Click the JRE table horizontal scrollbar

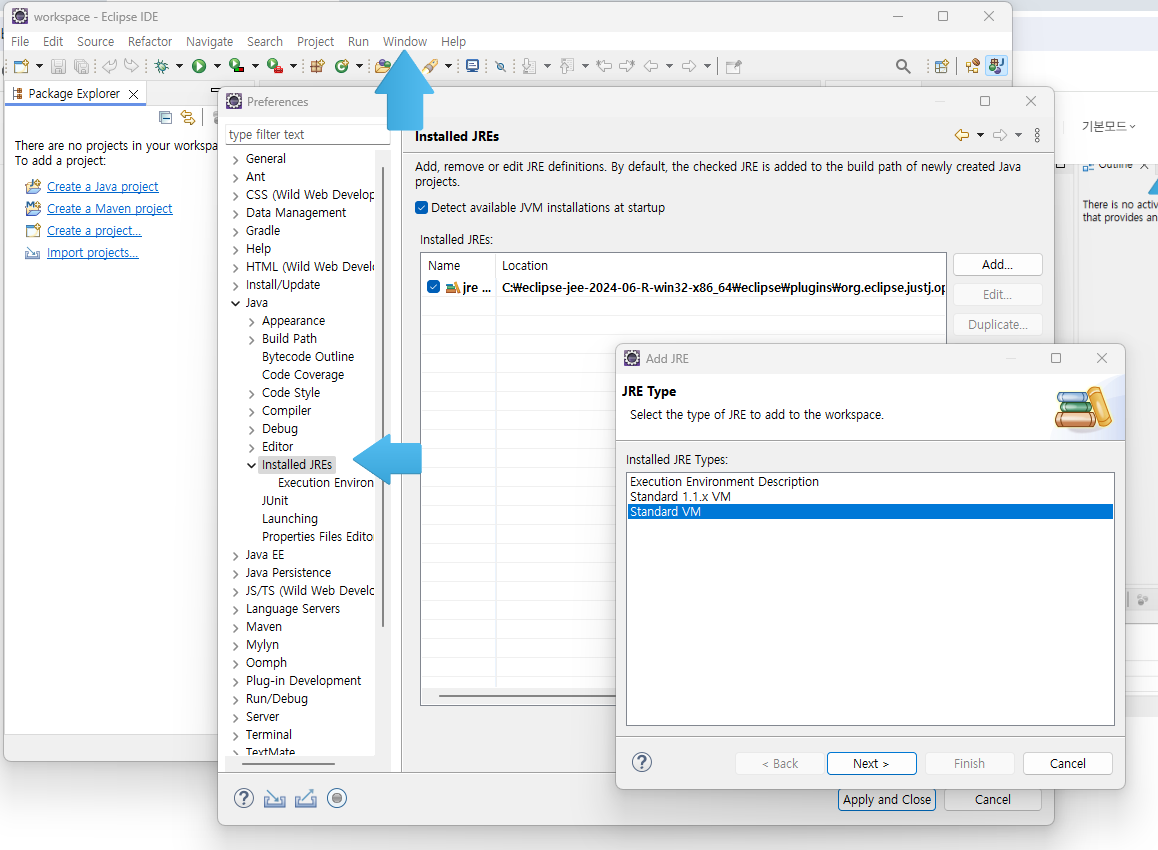point(527,696)
